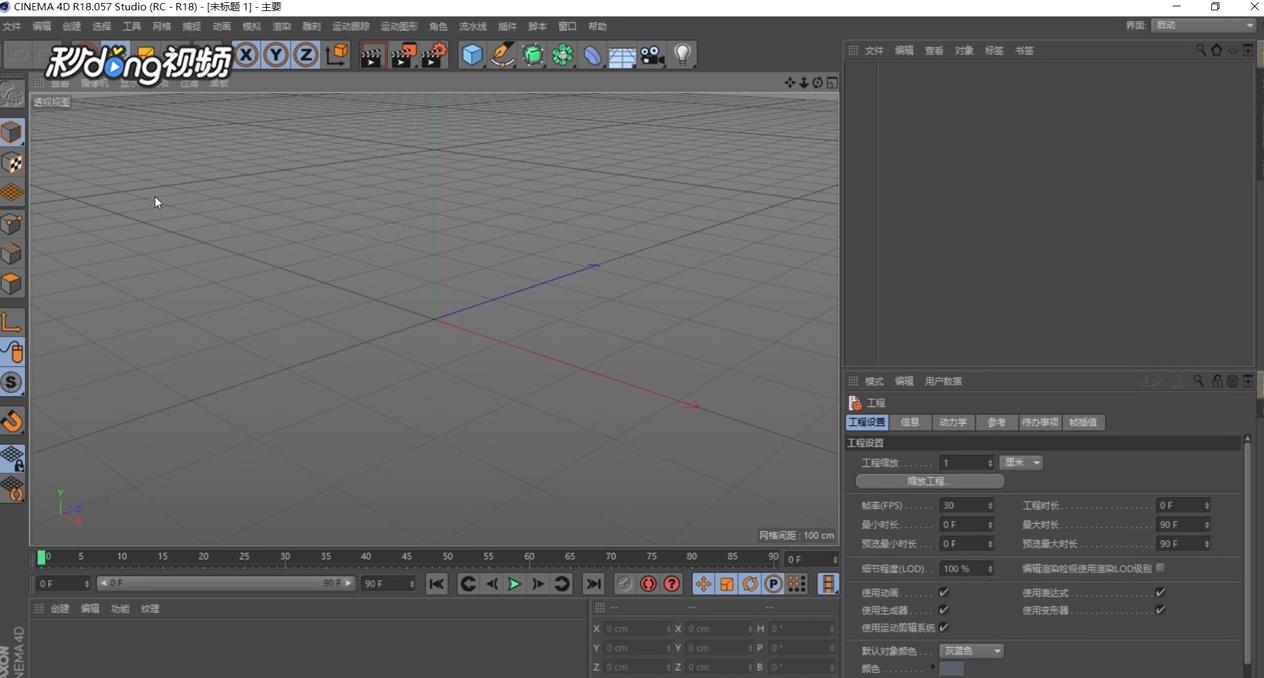Viewport: 1264px width, 678px height.
Task: Click the timeline preview range slider bar
Action: point(226,583)
